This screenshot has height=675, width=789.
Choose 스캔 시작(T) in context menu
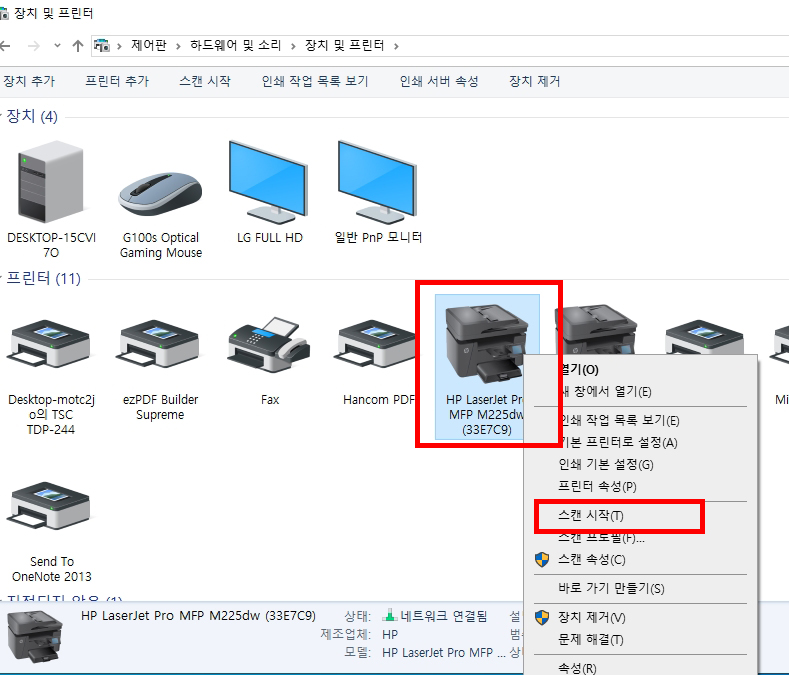641,515
